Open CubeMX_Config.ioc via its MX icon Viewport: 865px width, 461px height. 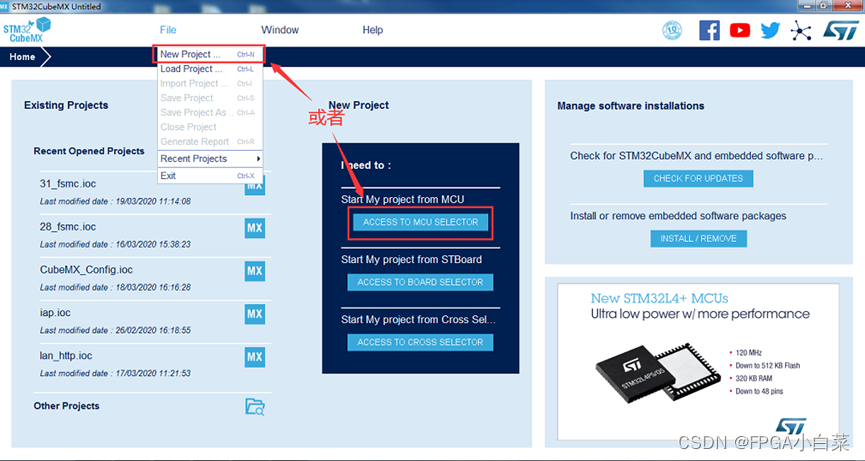click(x=254, y=271)
